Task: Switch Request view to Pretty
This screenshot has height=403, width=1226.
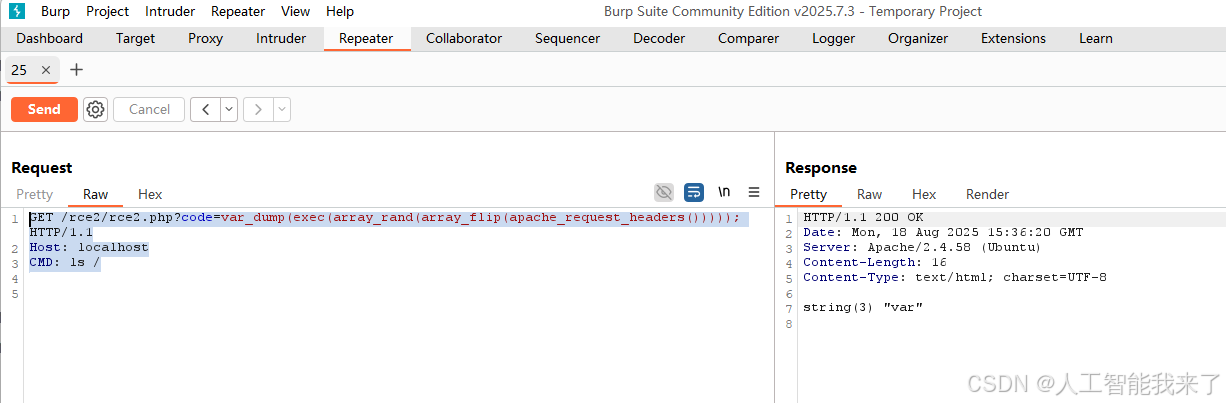Action: [x=35, y=194]
